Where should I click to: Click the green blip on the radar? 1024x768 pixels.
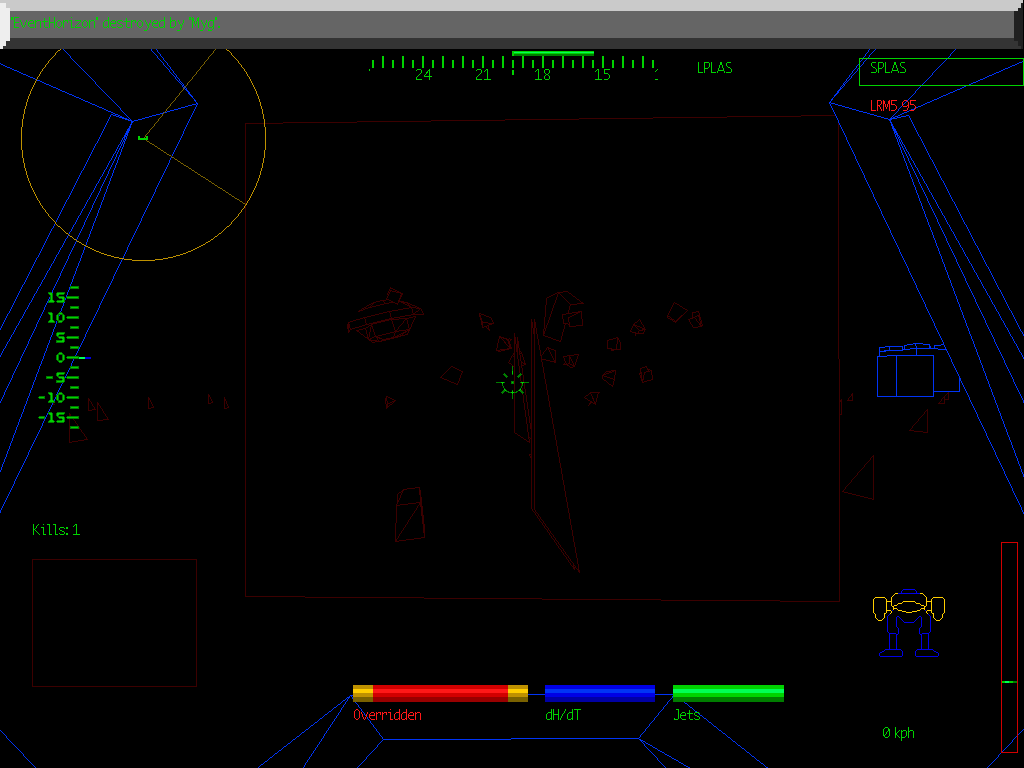(x=143, y=137)
